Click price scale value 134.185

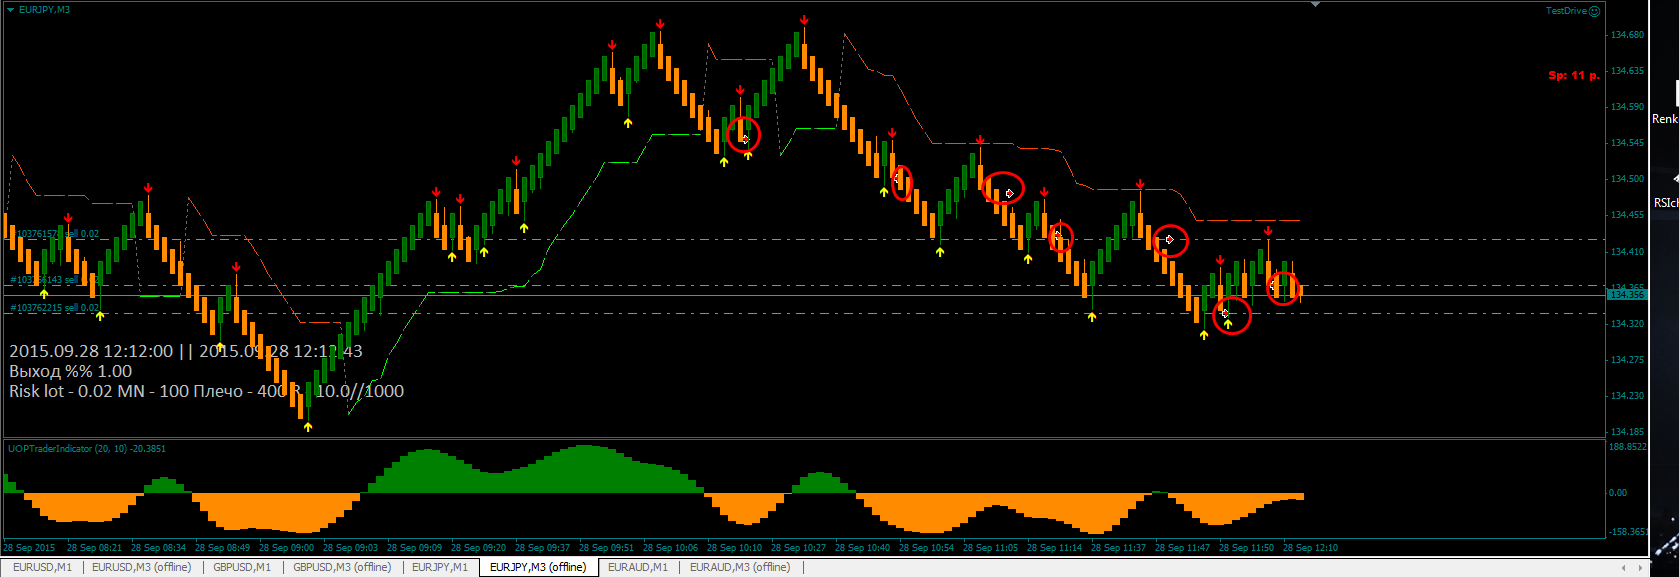(x=1627, y=432)
